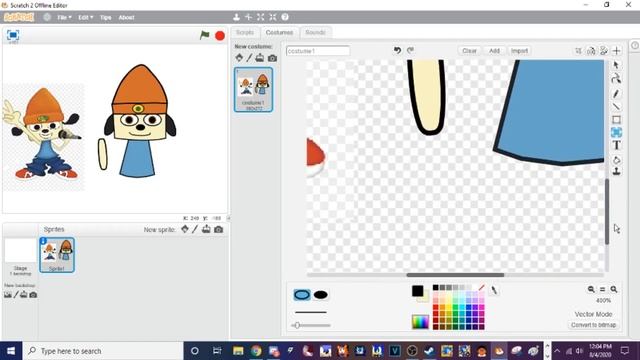640x360 pixels.
Task: Pick the Pencil tool
Action: 616,94
